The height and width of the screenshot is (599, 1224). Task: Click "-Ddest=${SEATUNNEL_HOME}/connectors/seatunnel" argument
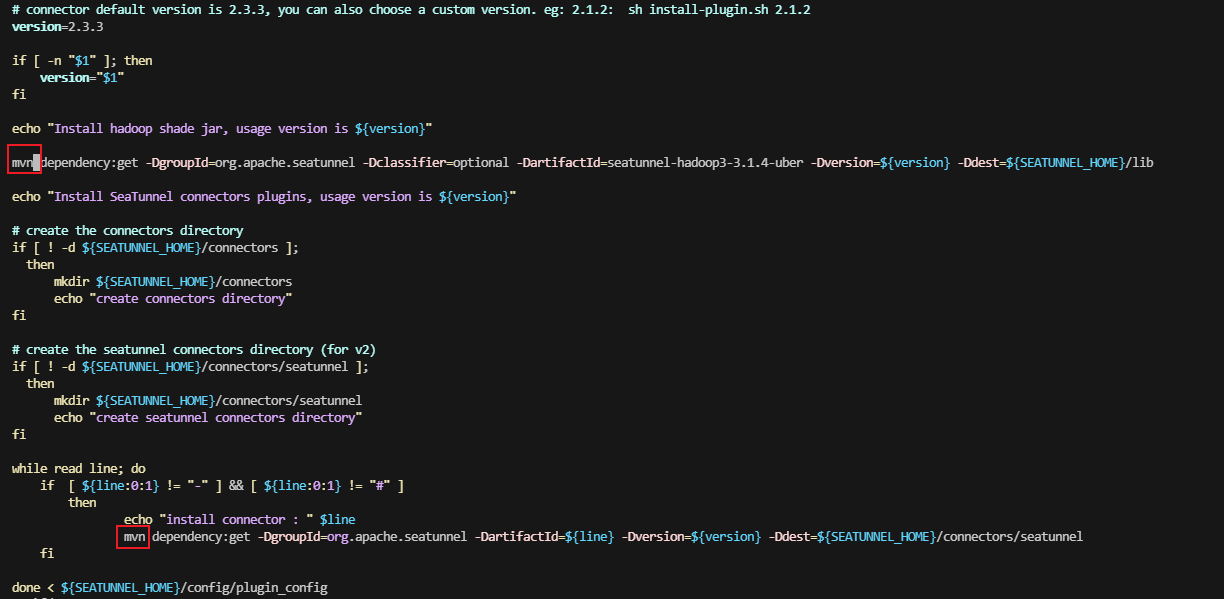click(926, 536)
